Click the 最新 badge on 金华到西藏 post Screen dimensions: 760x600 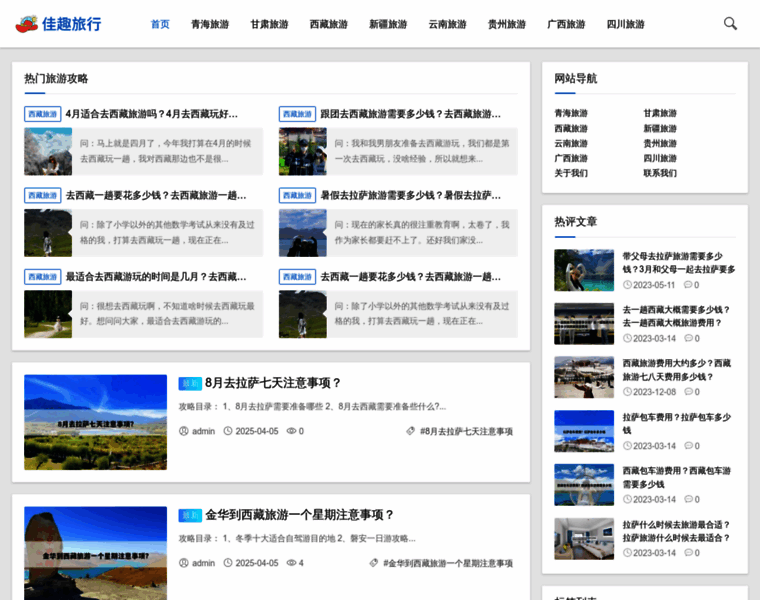tap(190, 516)
